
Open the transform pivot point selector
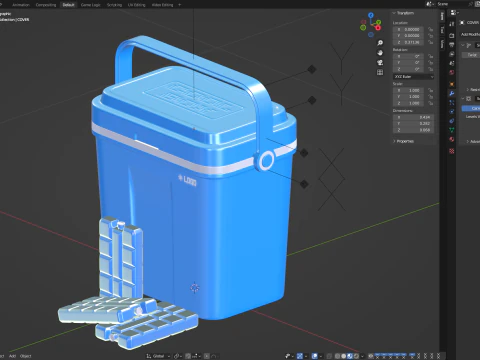pos(178,356)
